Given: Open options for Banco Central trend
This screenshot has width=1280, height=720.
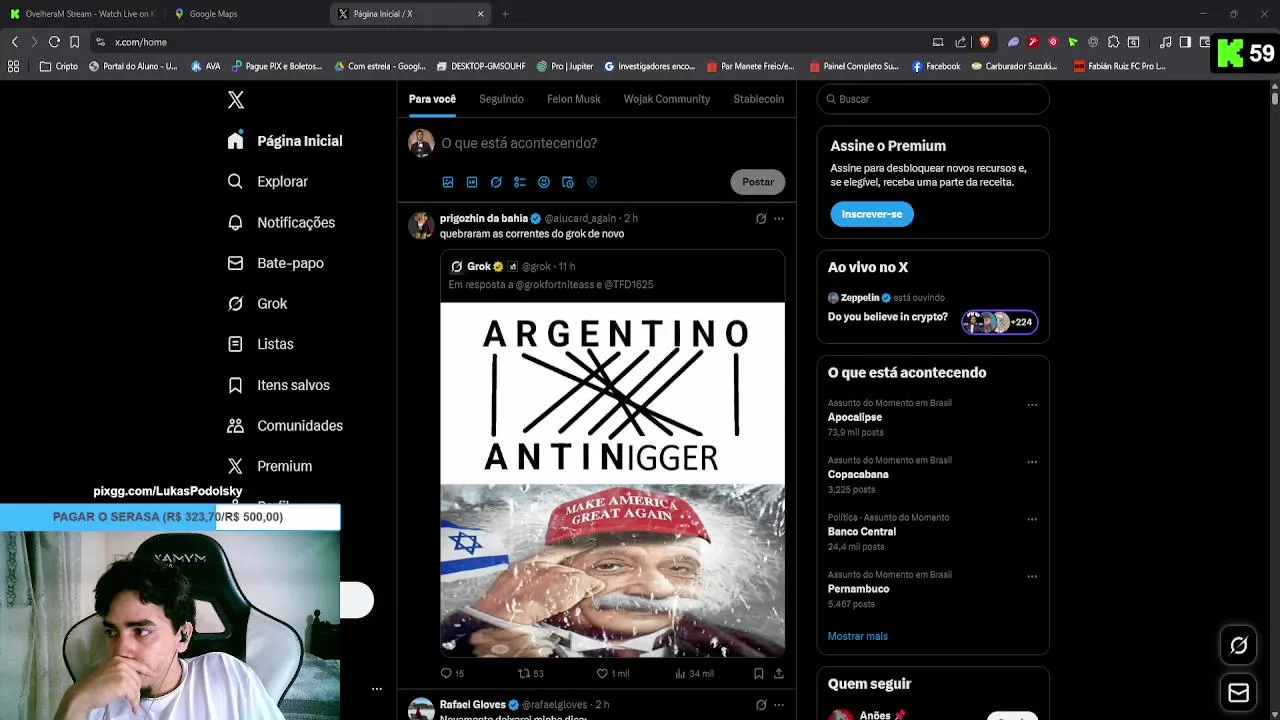Looking at the screenshot, I should click(1032, 519).
